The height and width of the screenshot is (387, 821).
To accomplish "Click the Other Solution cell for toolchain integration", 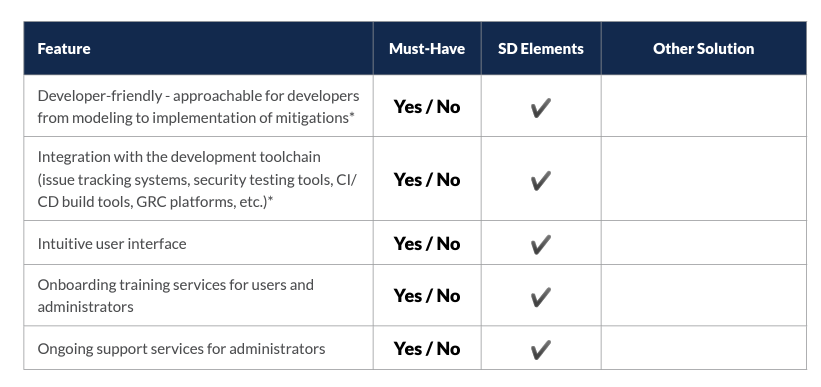I will tap(704, 179).
